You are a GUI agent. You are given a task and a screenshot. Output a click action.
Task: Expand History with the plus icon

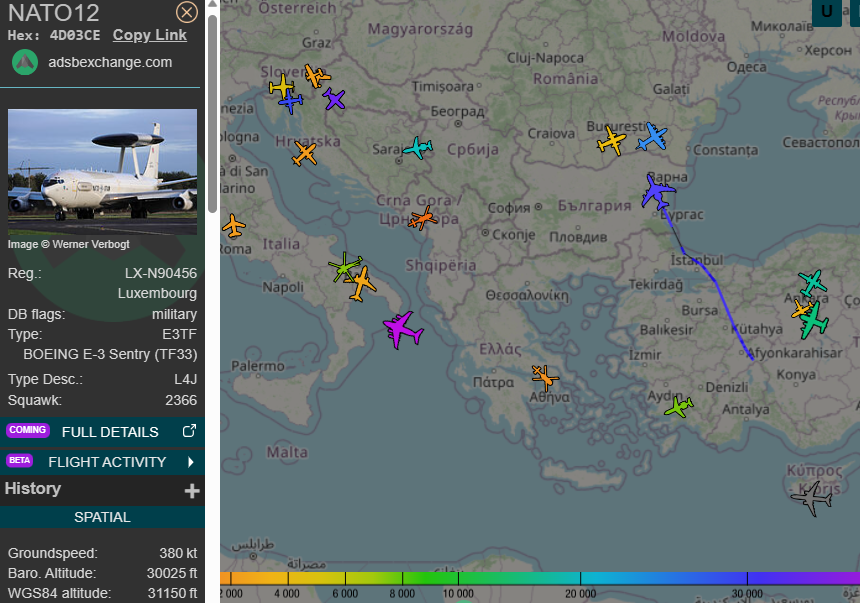coord(191,491)
